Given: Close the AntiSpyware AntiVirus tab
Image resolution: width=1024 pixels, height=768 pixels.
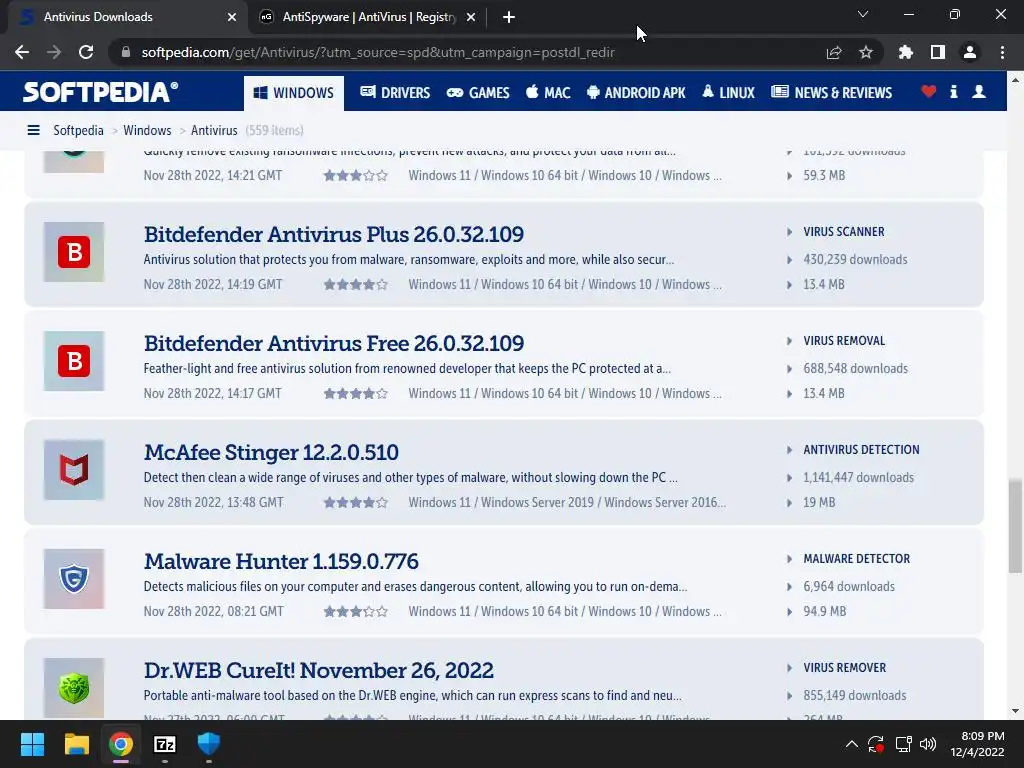Looking at the screenshot, I should 471,17.
